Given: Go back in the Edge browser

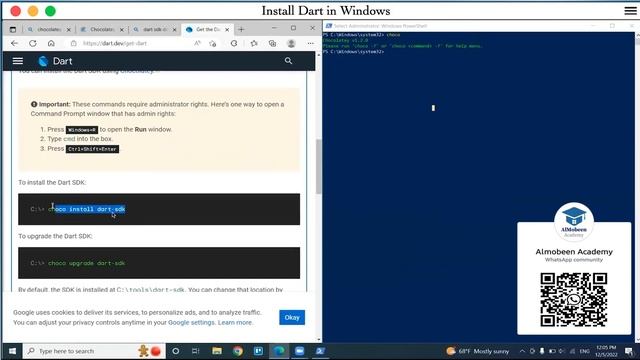Looking at the screenshot, I should click(x=15, y=43).
